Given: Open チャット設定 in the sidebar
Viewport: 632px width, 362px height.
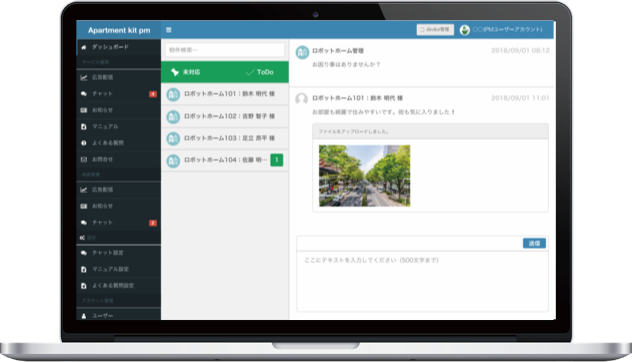Looking at the screenshot, I should (118, 253).
